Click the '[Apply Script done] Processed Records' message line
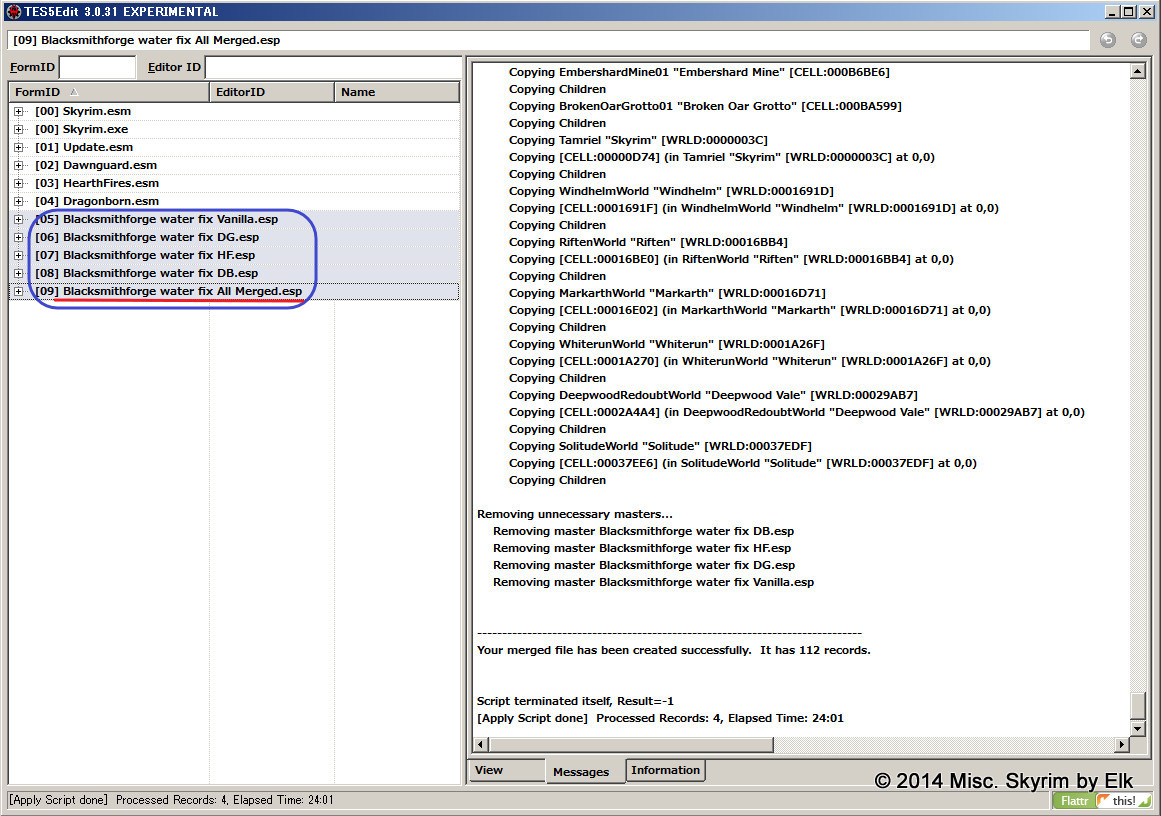Screen dimensions: 1161x816 point(660,718)
